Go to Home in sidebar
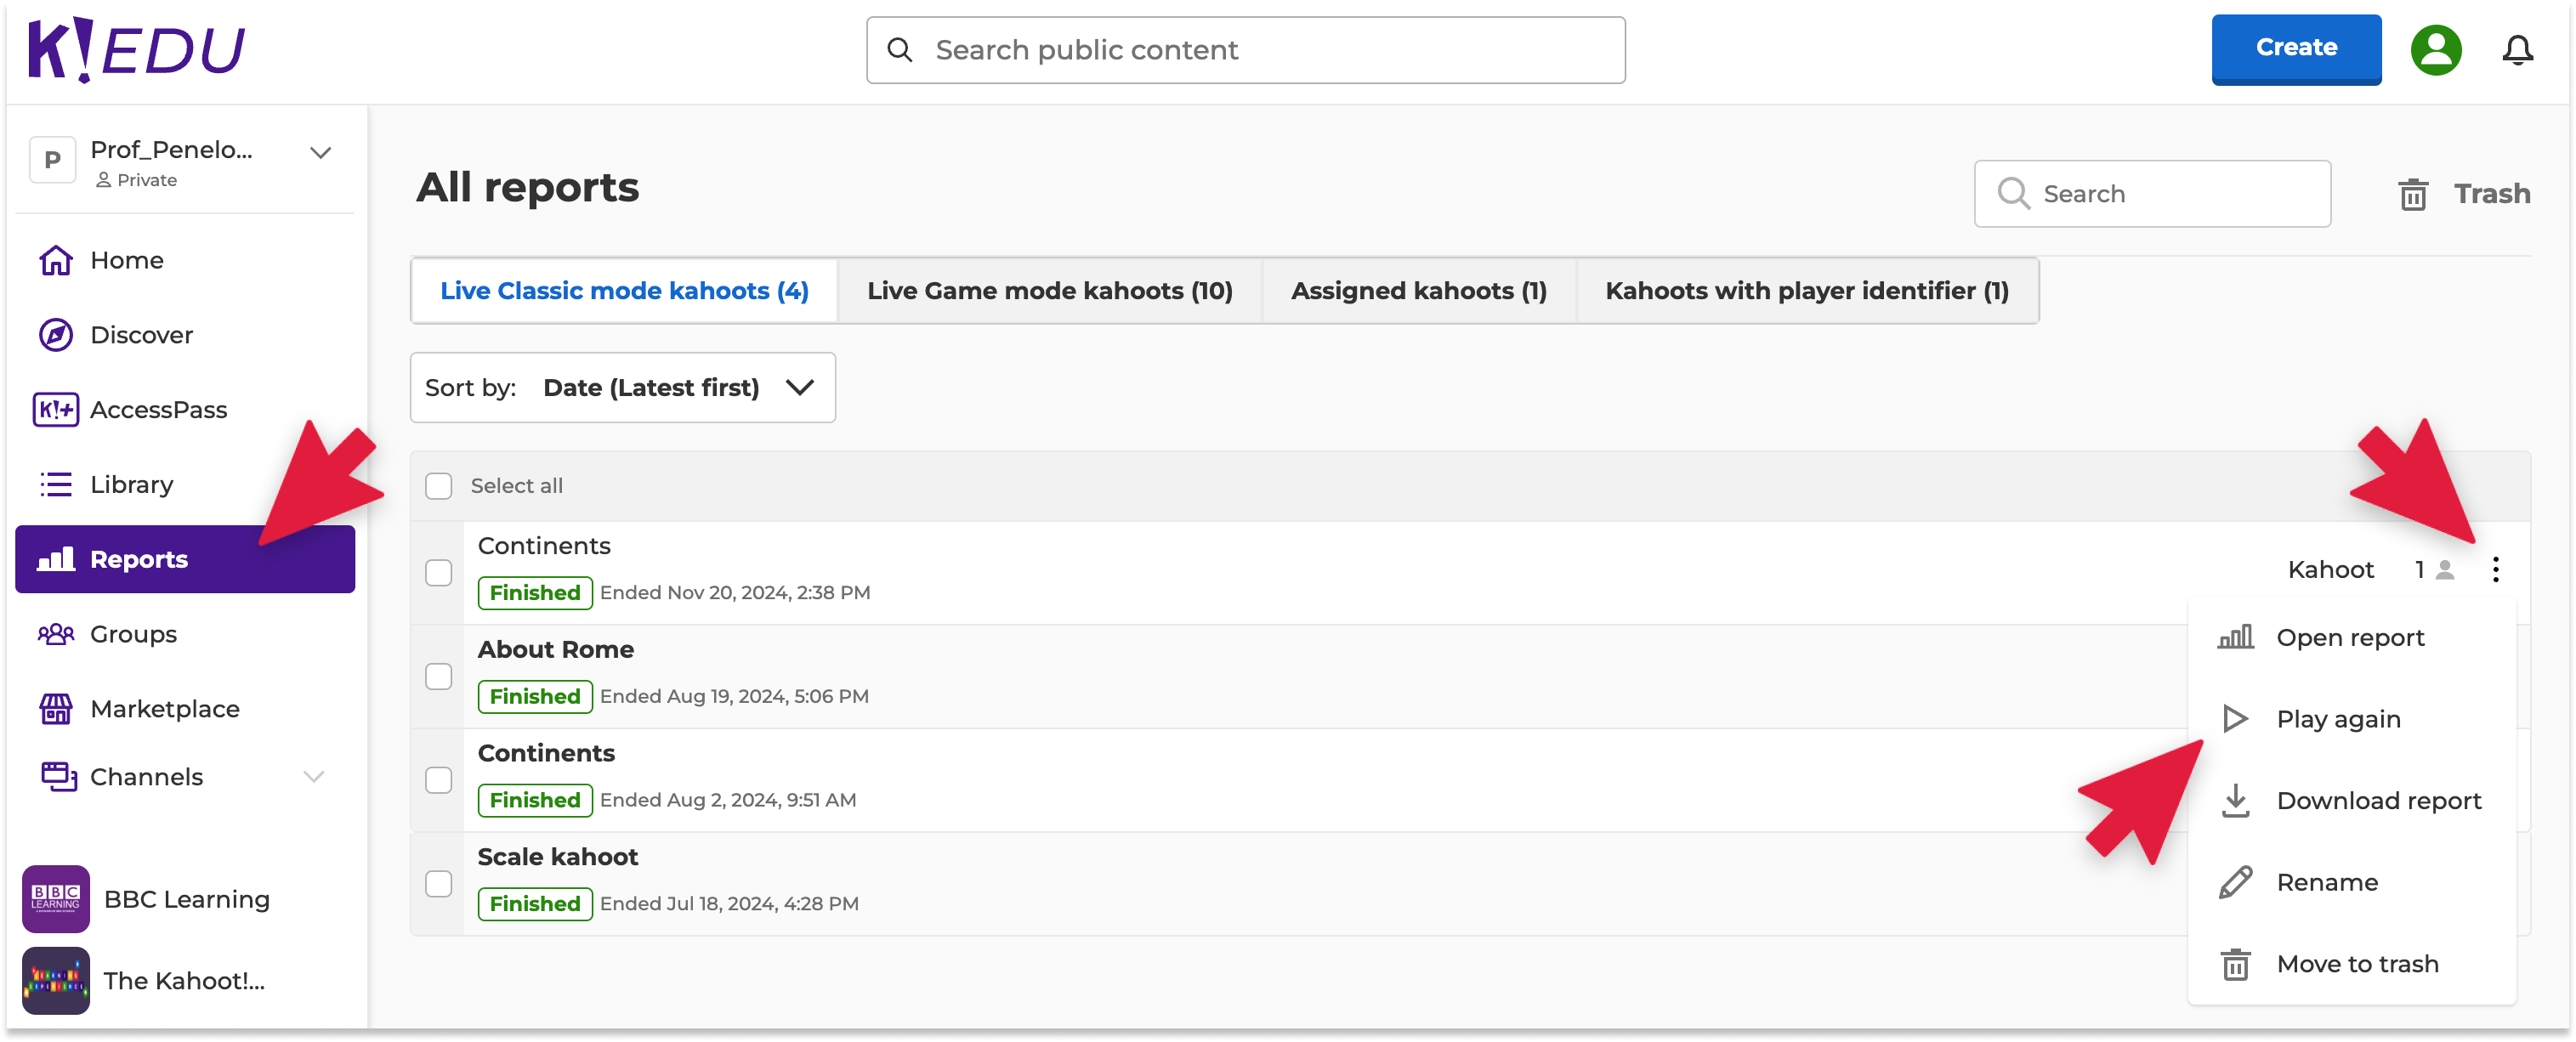The image size is (2576, 1042). (x=185, y=260)
